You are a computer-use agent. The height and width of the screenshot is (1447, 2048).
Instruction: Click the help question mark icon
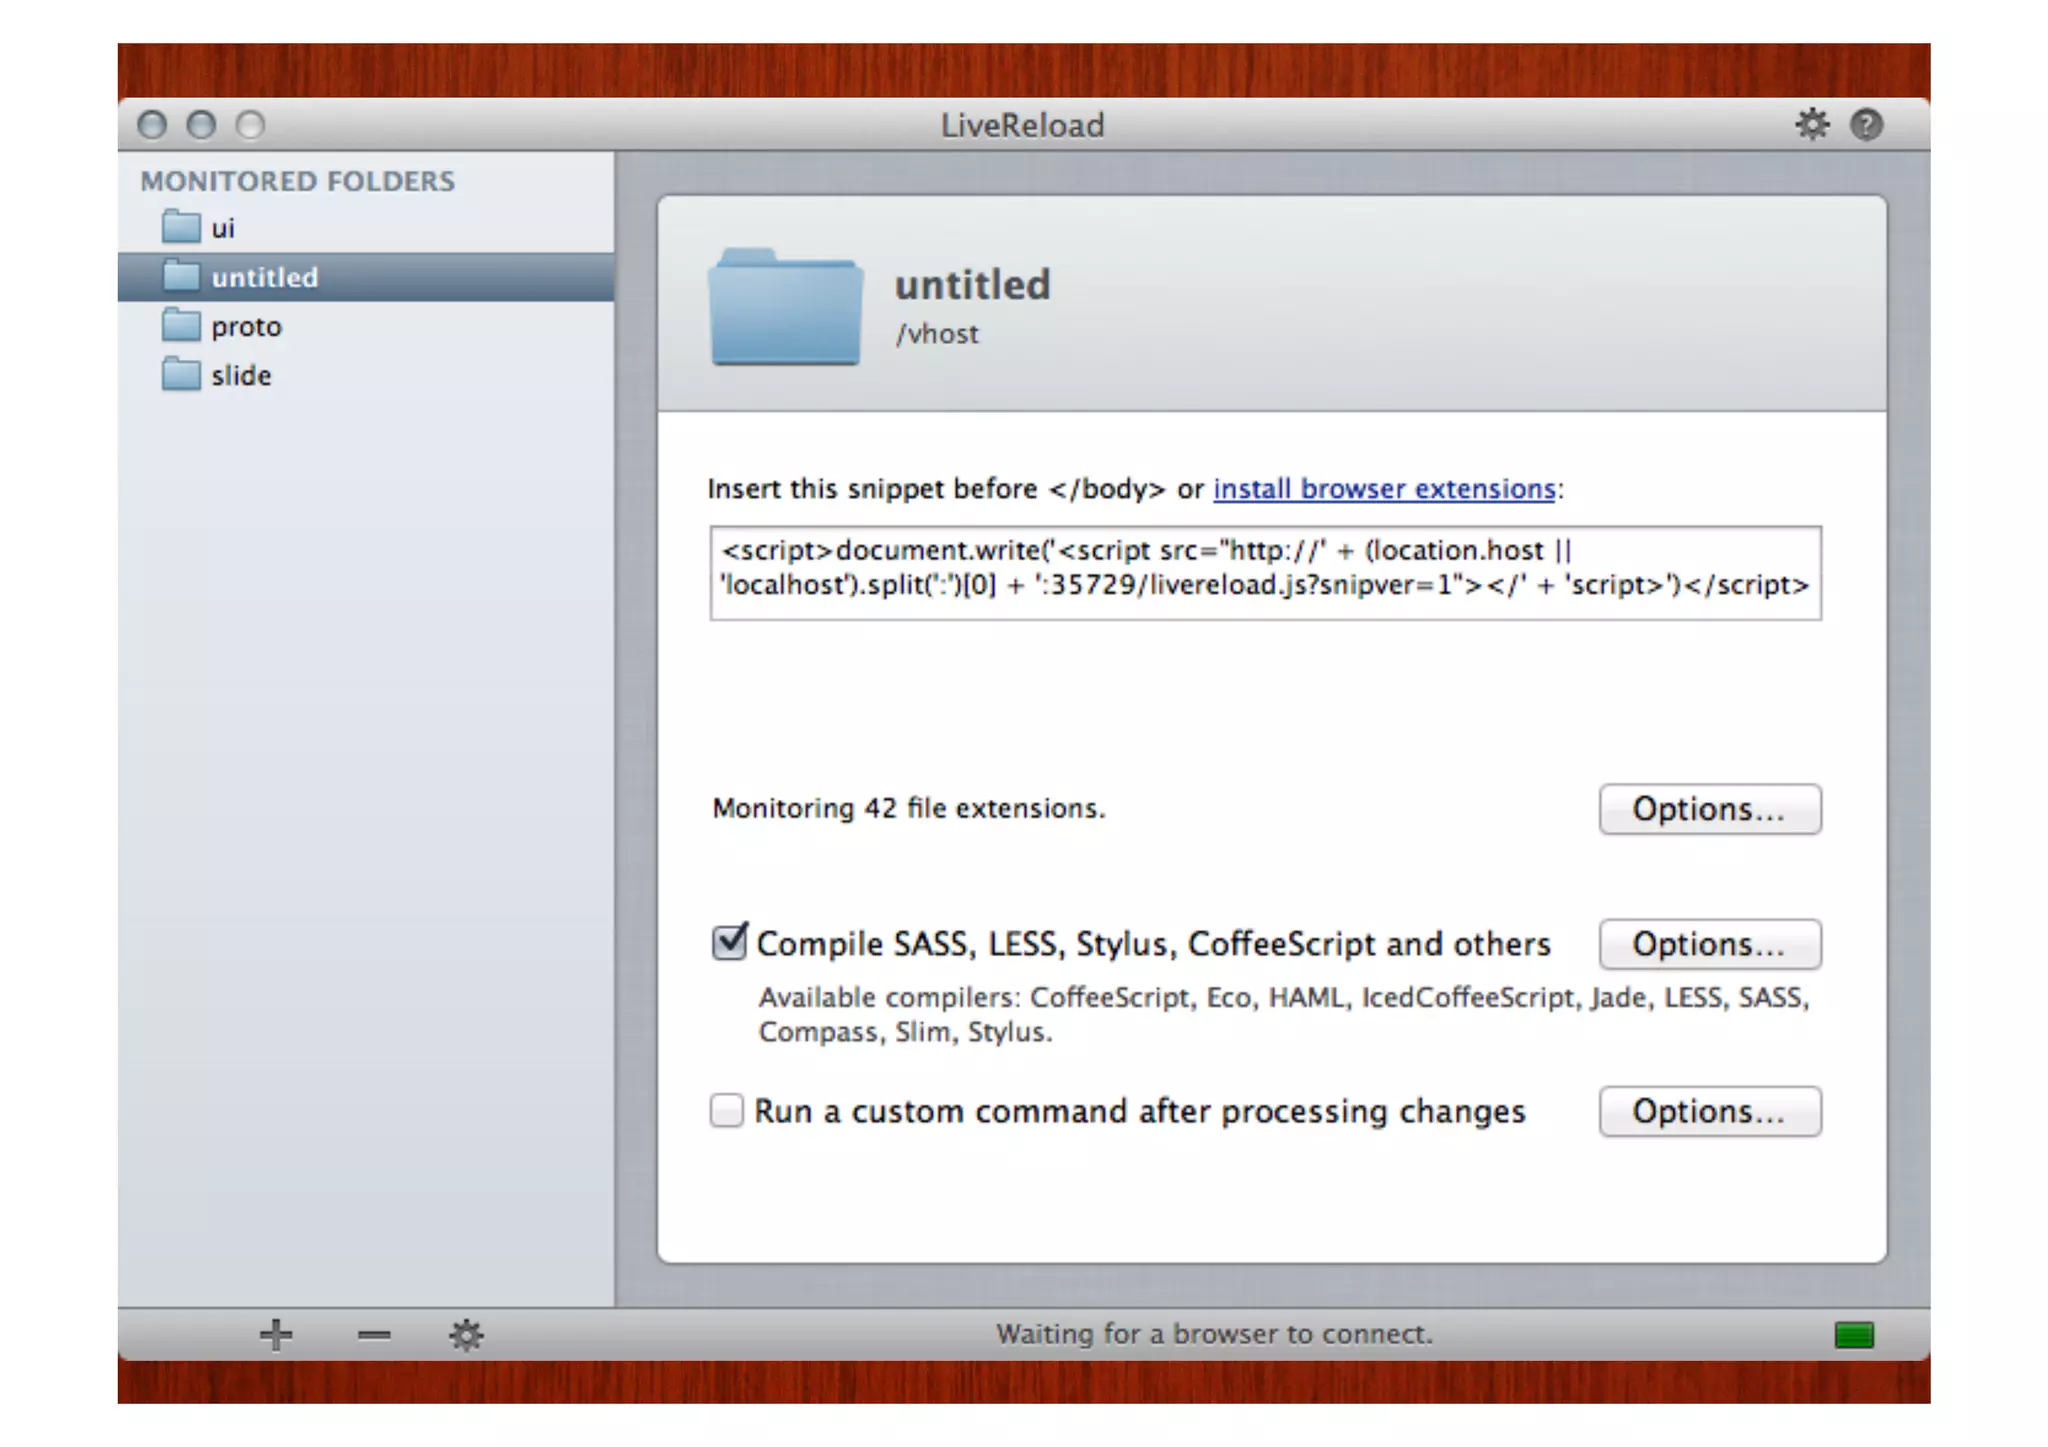tap(1866, 125)
